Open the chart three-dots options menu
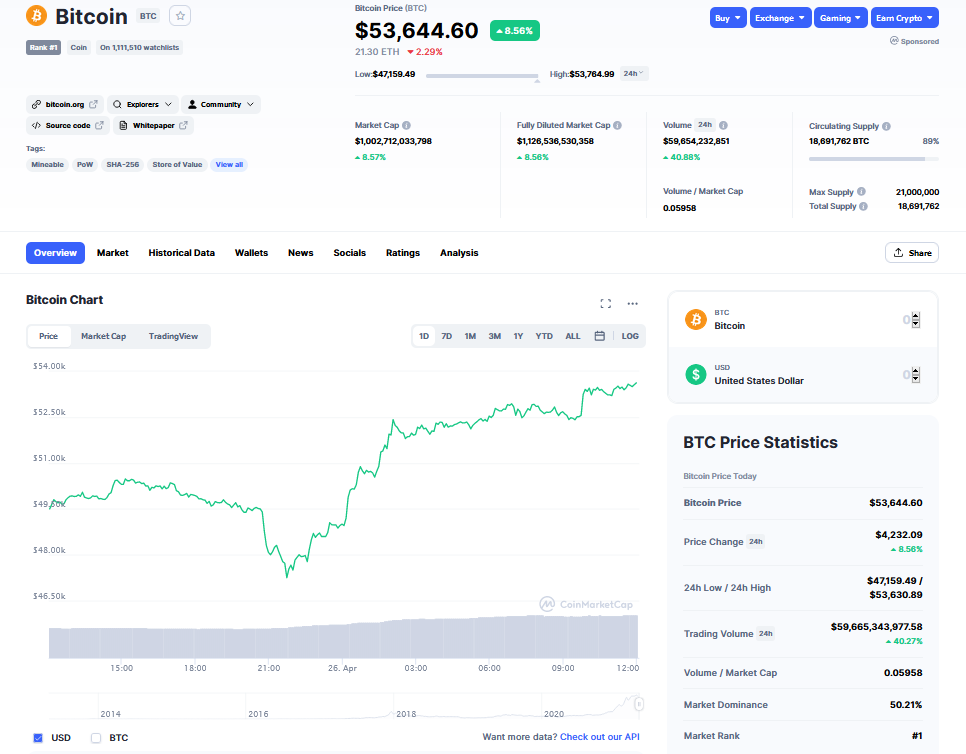Screen dimensions: 966x754 tap(632, 303)
